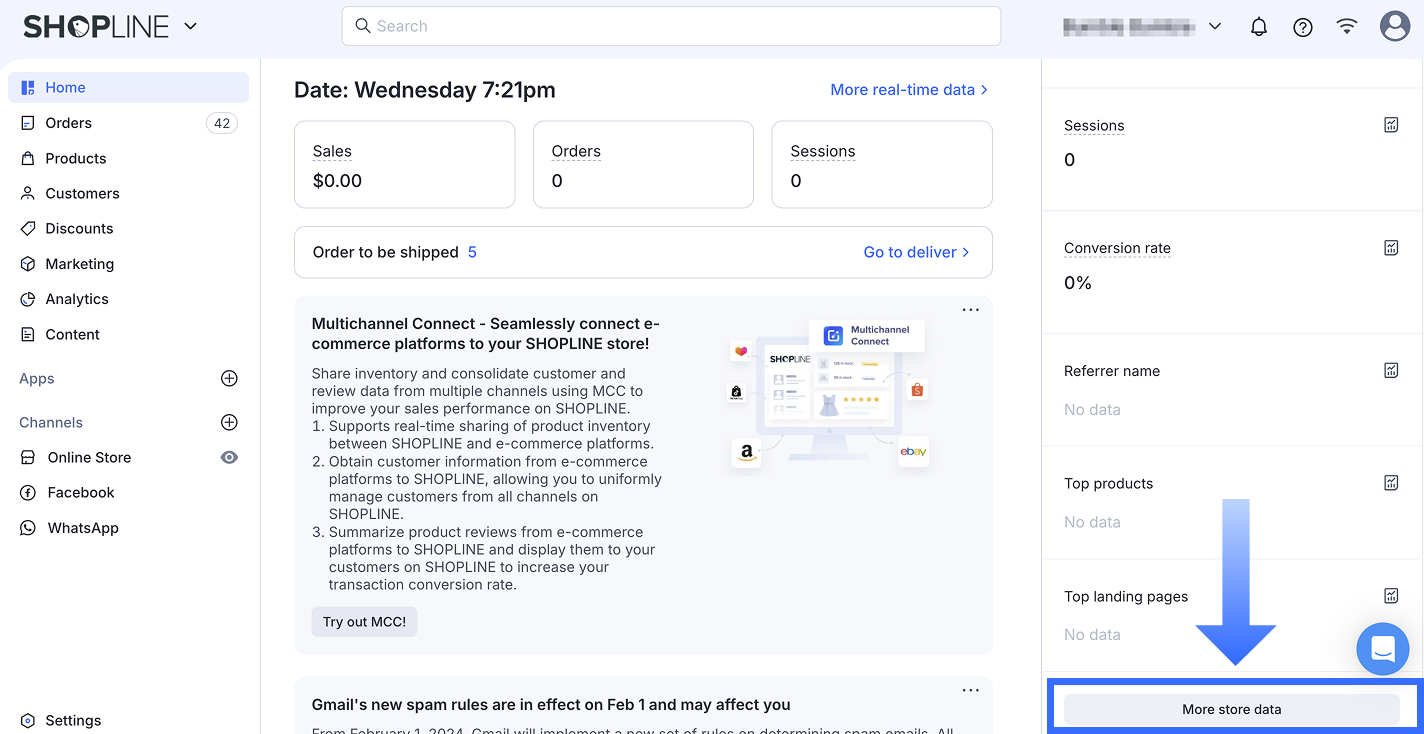1424x734 pixels.
Task: Open the Top products report icon
Action: [x=1391, y=483]
